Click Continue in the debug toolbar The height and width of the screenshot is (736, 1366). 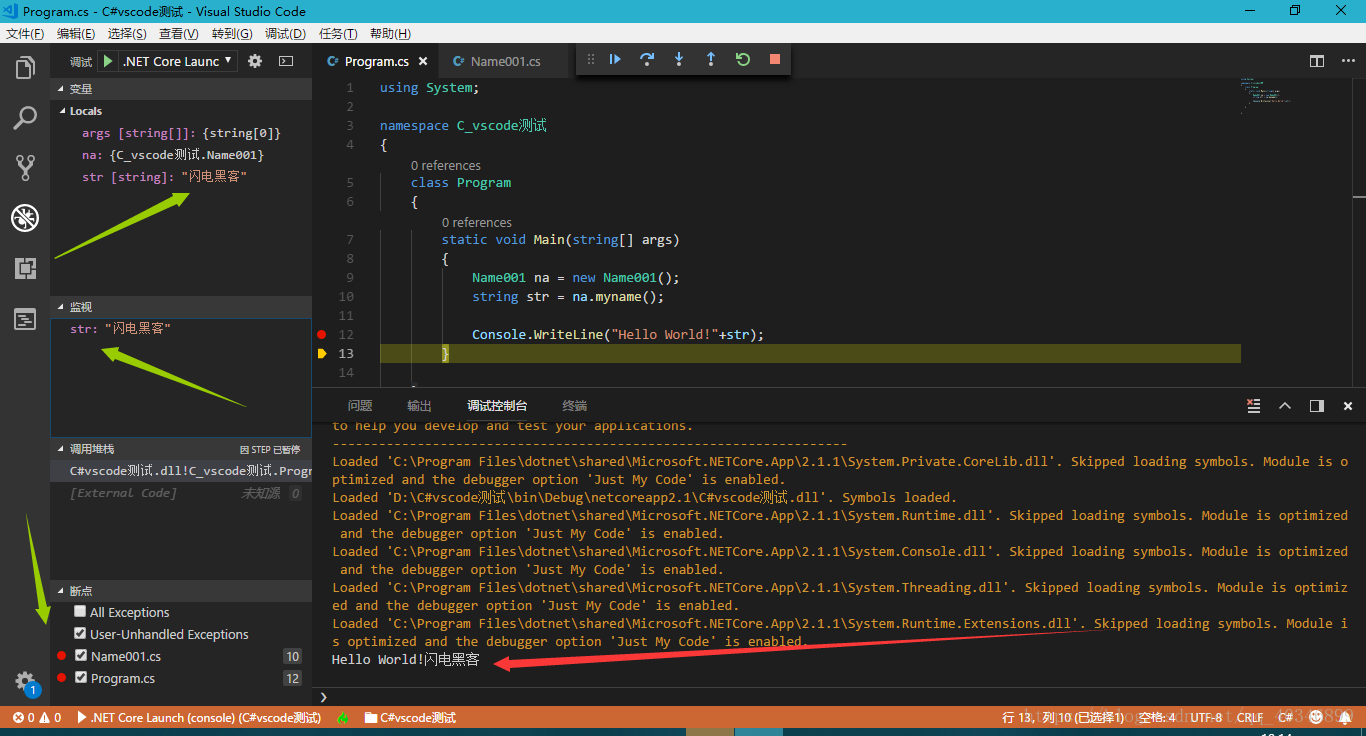tap(615, 60)
